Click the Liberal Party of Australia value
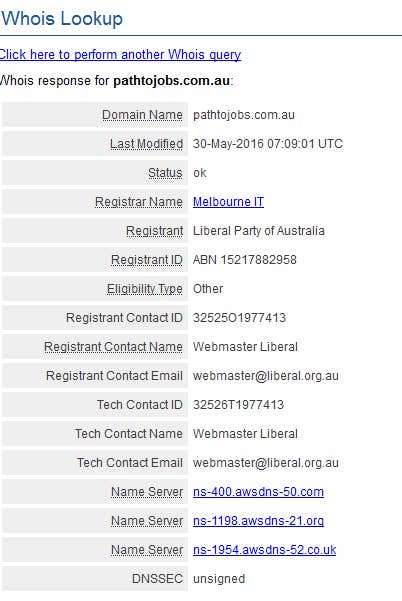The height and width of the screenshot is (601, 402). tap(259, 231)
